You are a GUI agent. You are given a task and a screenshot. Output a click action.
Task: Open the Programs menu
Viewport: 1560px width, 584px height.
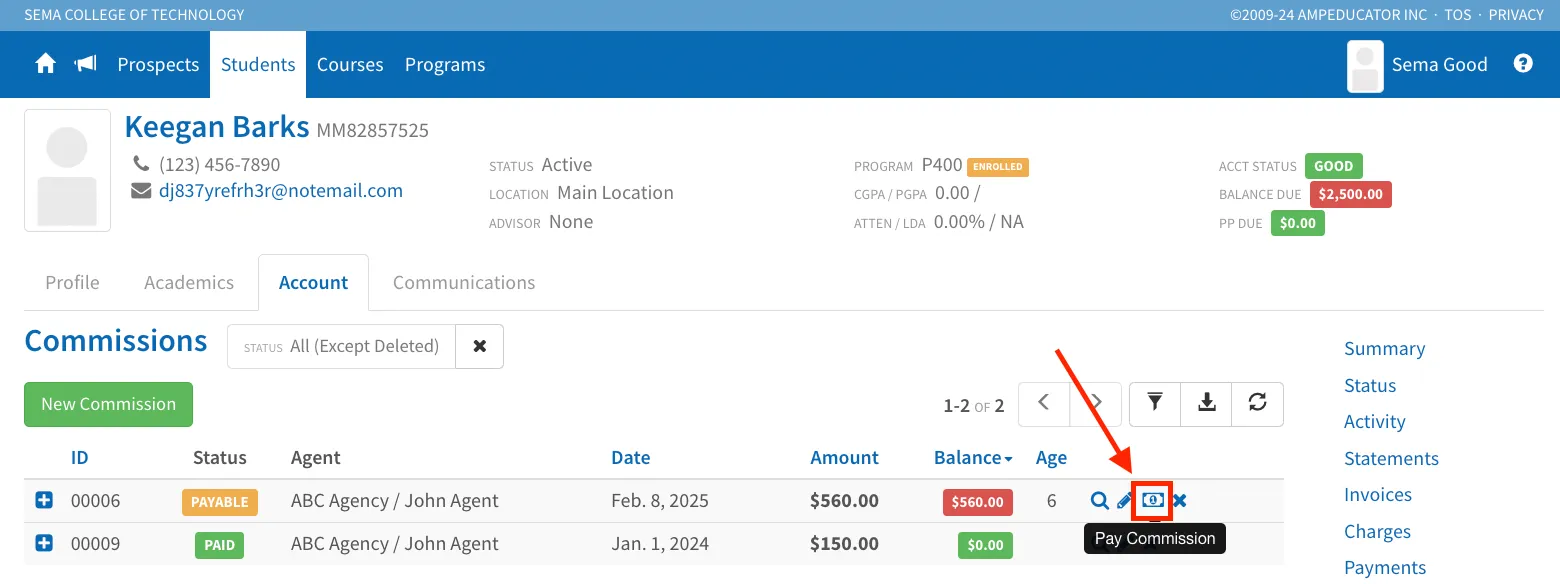click(445, 64)
